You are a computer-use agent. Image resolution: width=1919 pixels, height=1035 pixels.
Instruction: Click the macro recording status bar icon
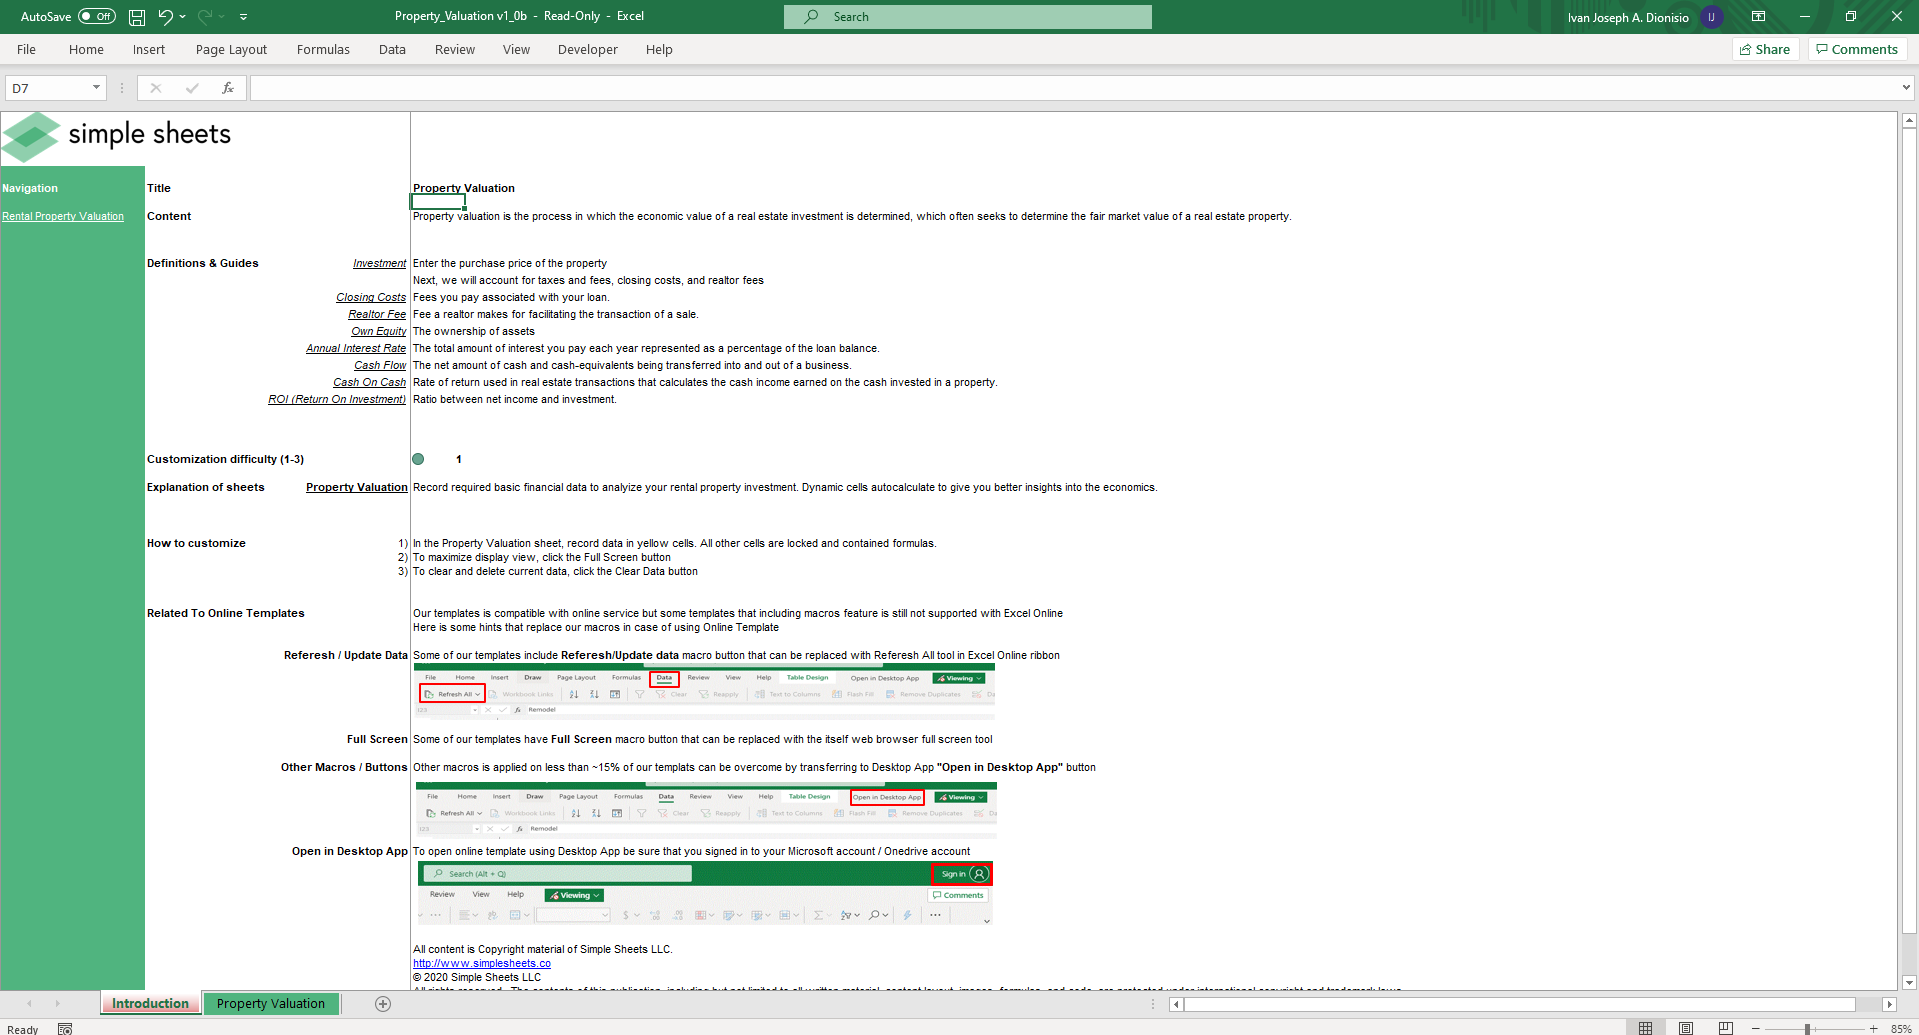(x=65, y=1029)
